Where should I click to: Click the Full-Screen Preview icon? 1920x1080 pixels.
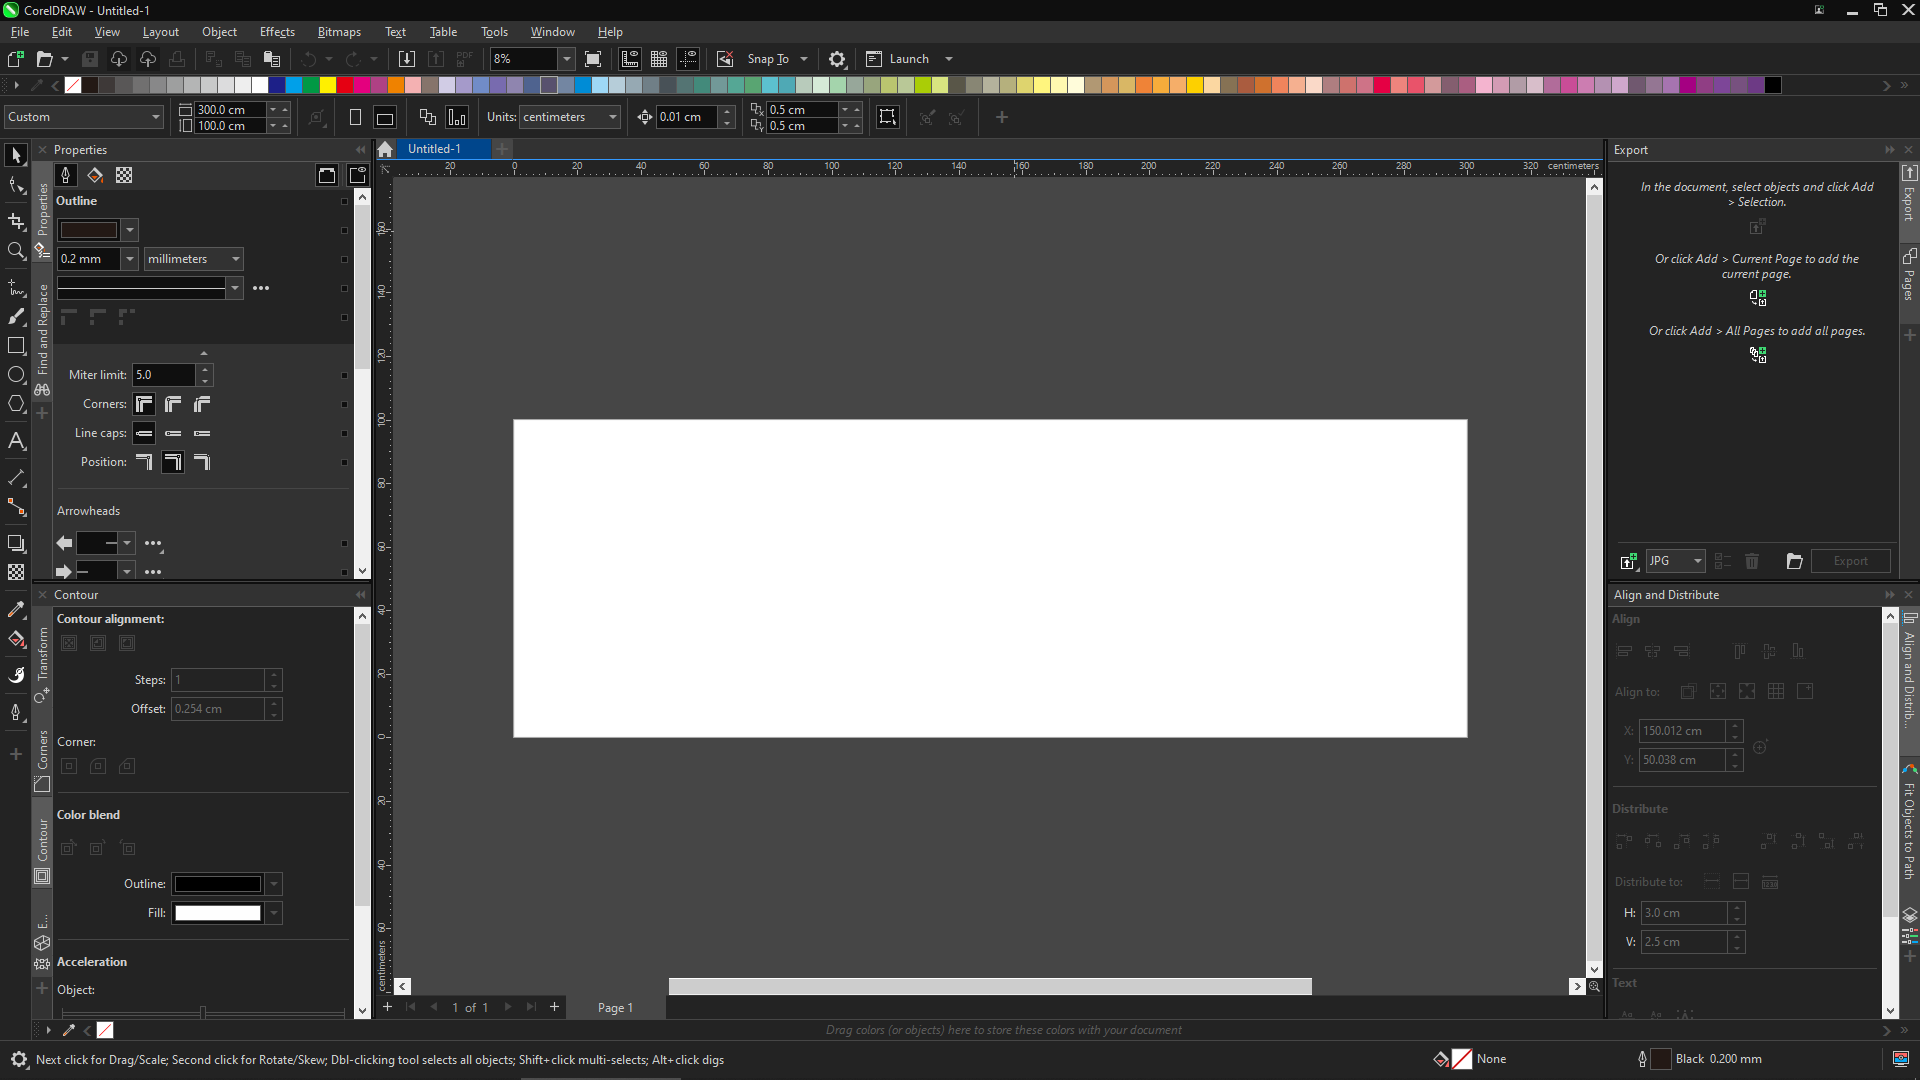coord(593,59)
